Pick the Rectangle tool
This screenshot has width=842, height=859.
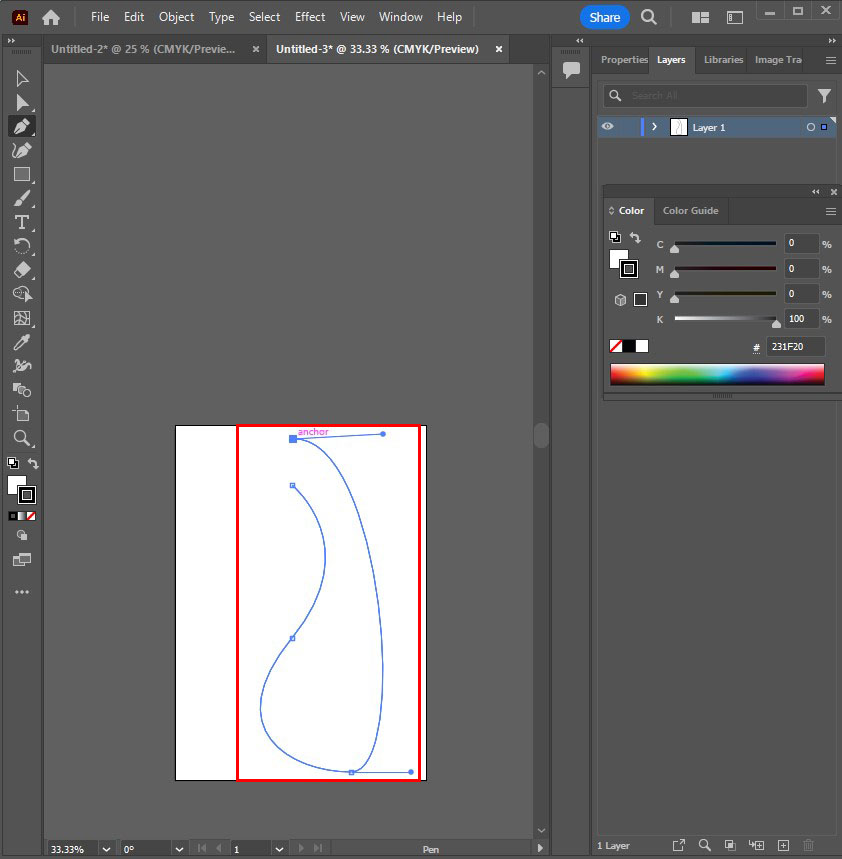[x=22, y=174]
